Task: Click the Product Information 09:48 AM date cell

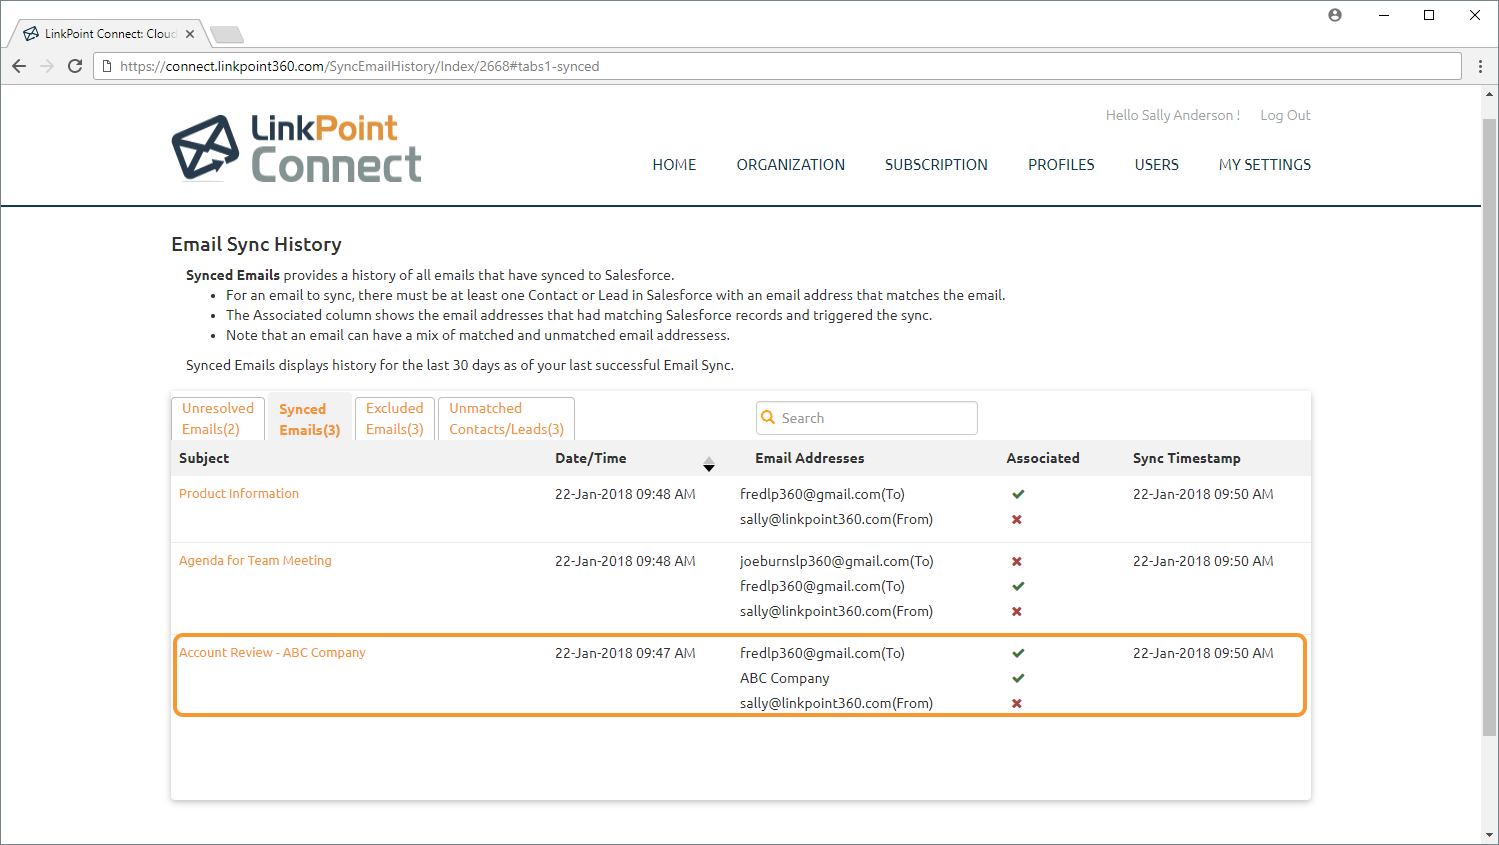Action: click(625, 494)
